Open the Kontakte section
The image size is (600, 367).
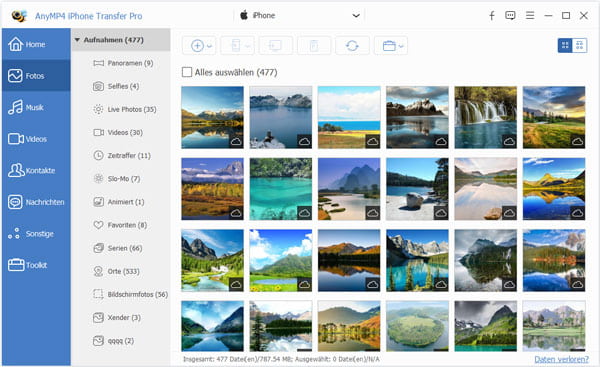tap(36, 170)
